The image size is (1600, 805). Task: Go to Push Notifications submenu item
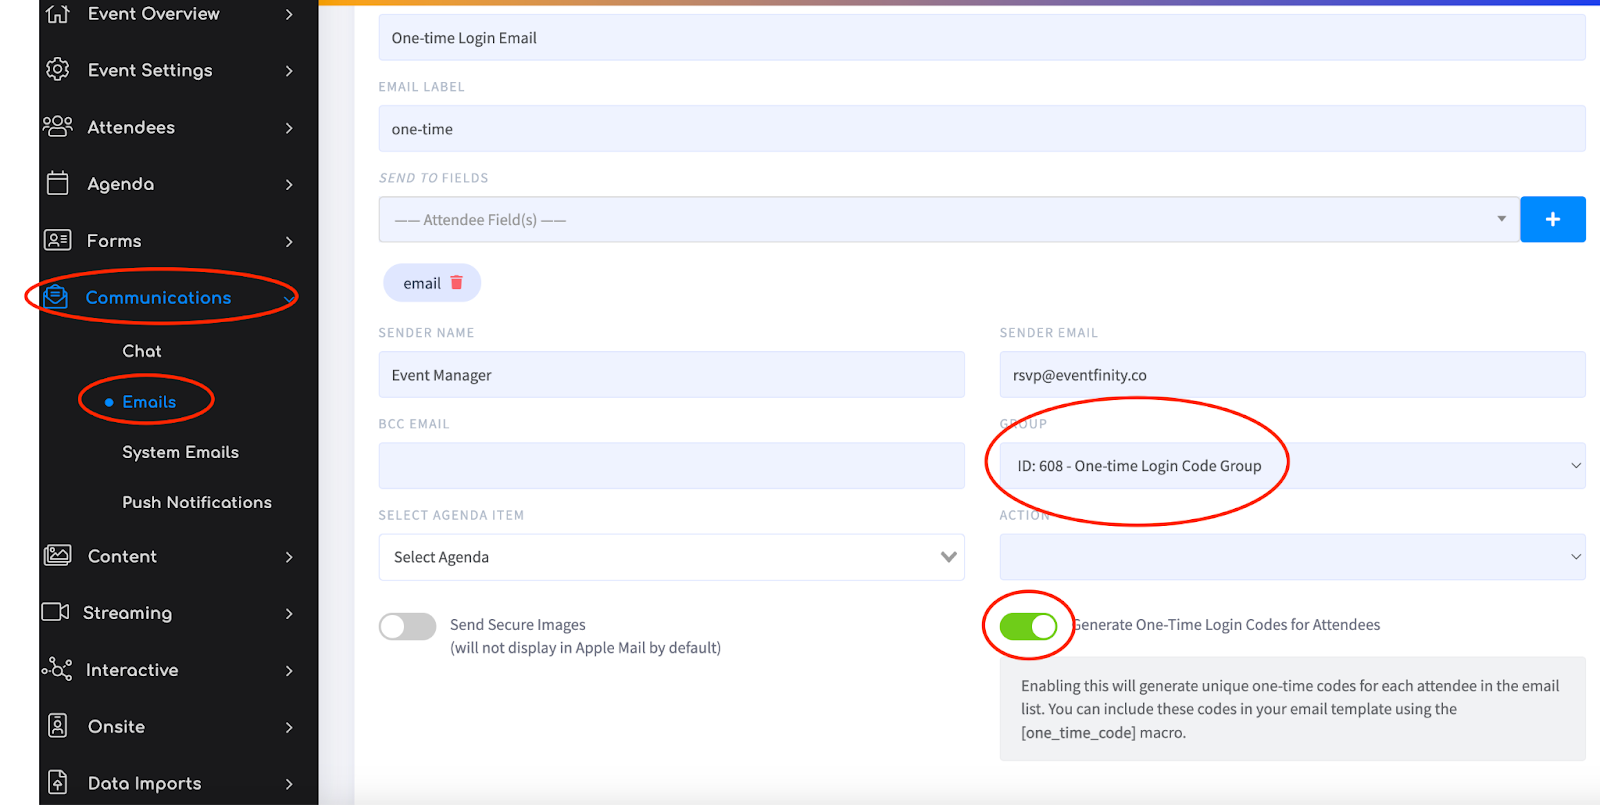coord(197,502)
